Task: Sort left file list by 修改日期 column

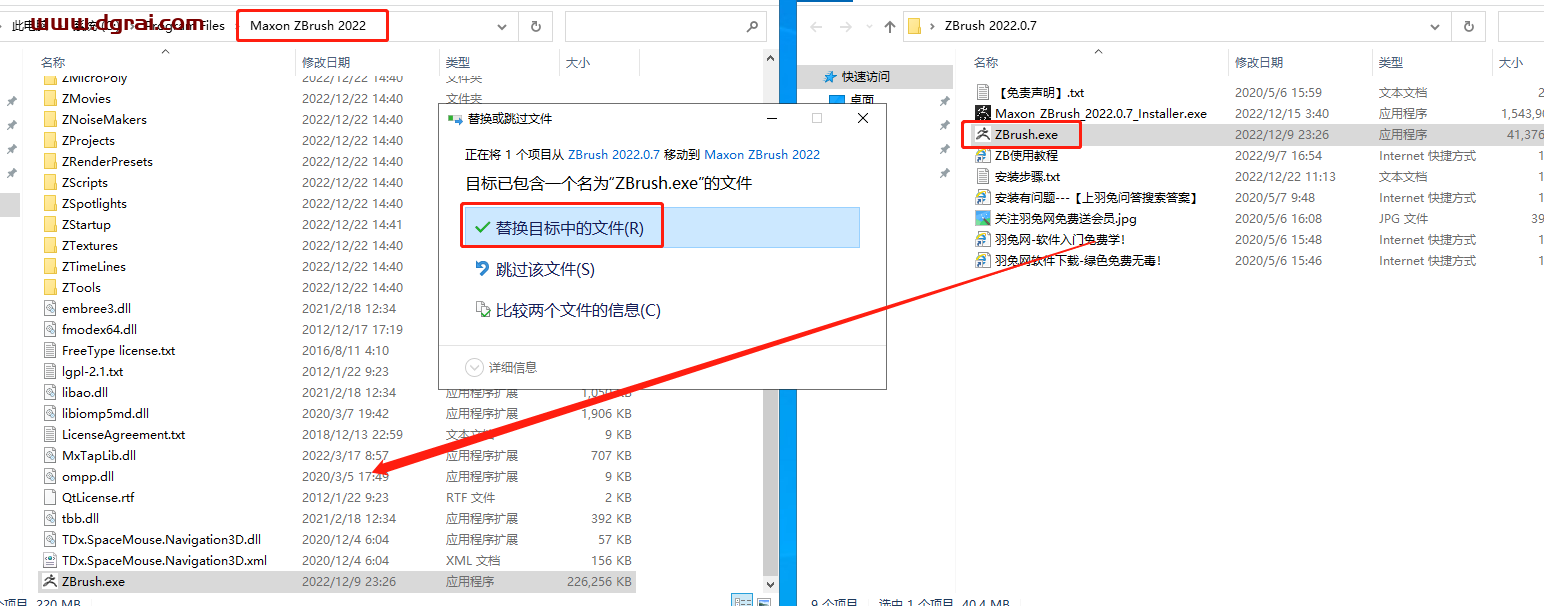Action: 326,62
